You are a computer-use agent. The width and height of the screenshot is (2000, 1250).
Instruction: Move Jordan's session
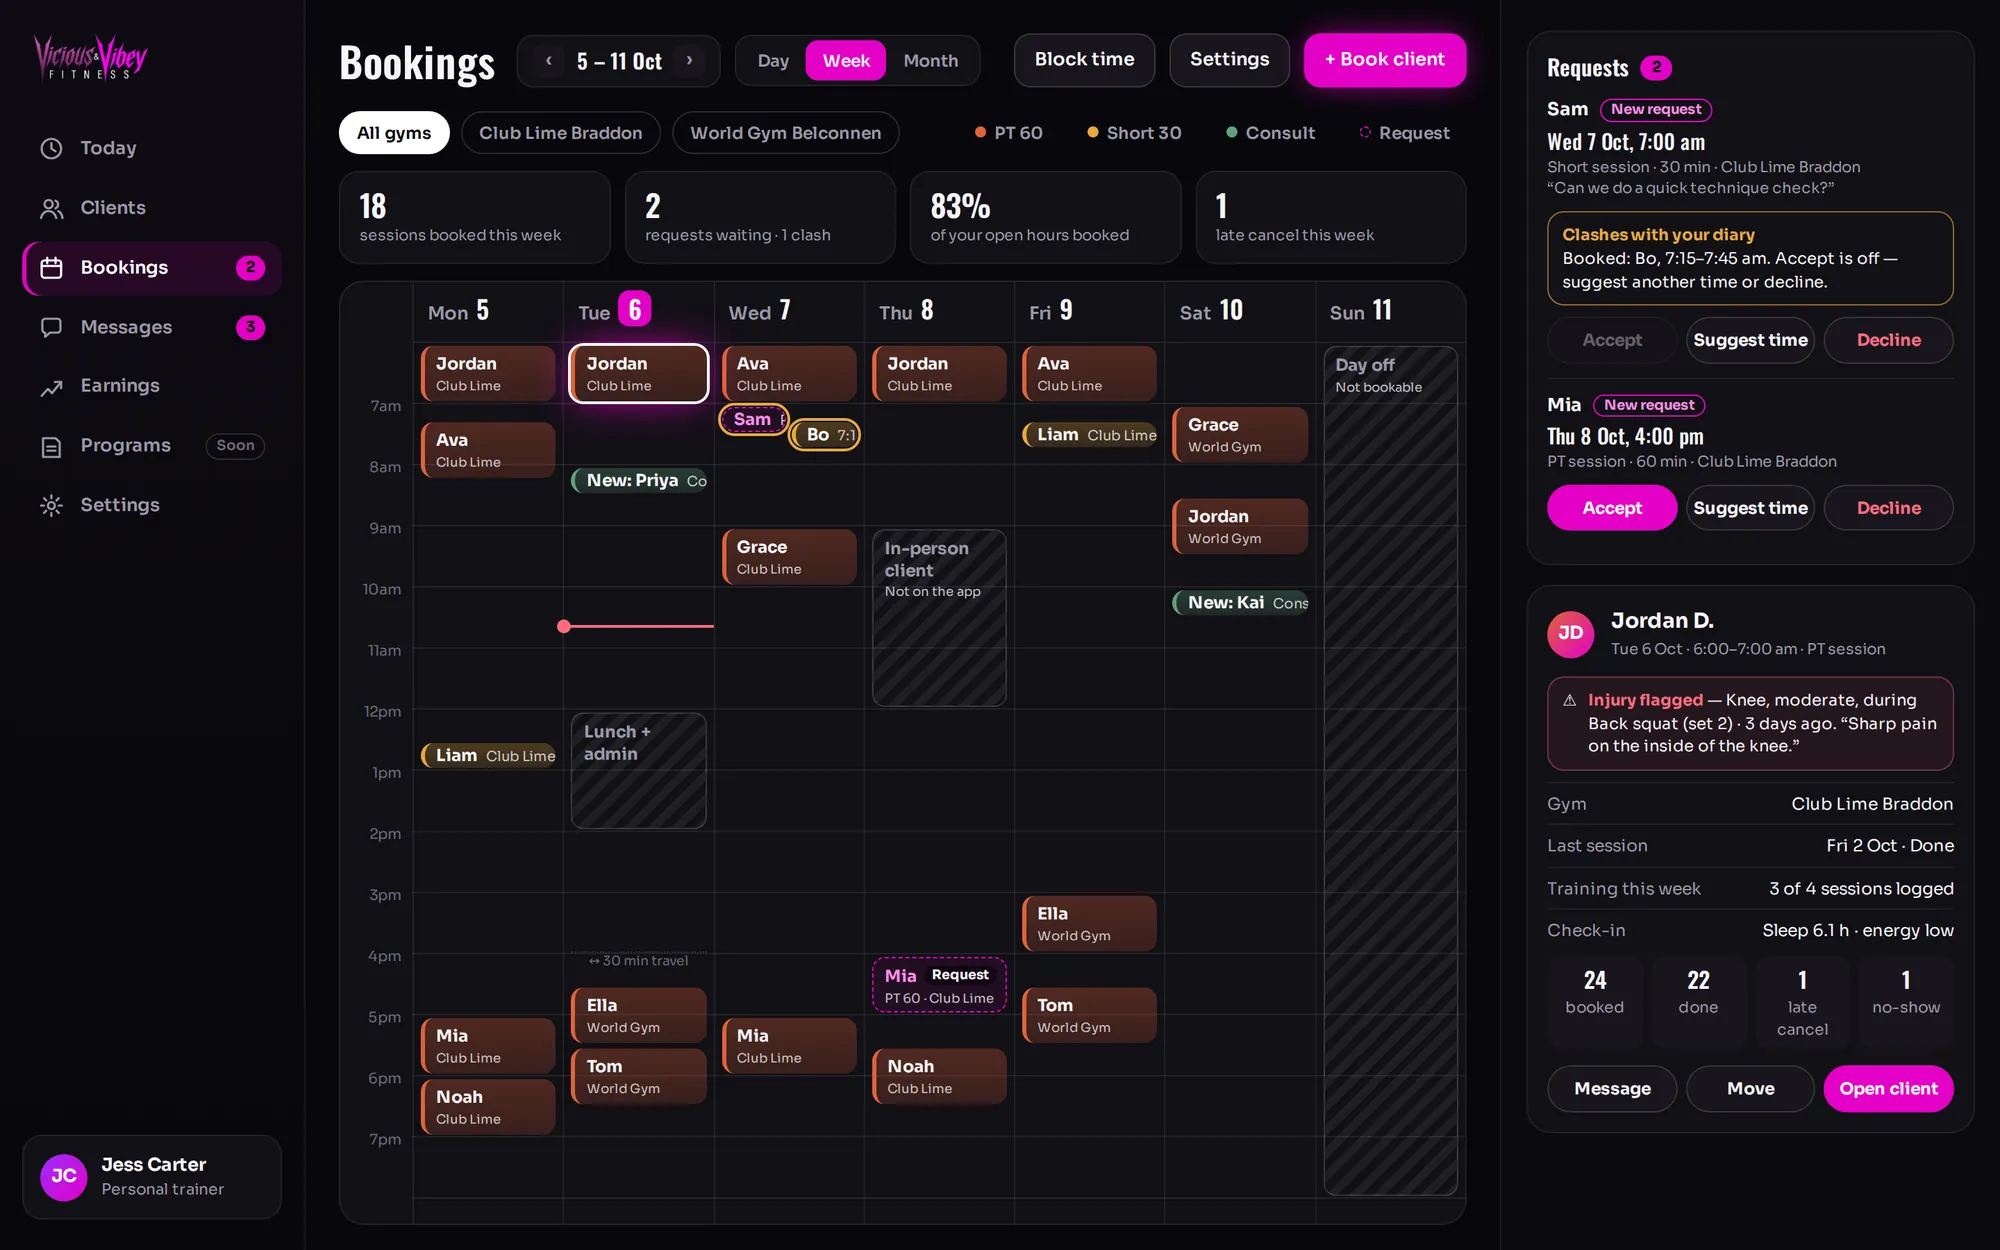[x=1750, y=1089]
